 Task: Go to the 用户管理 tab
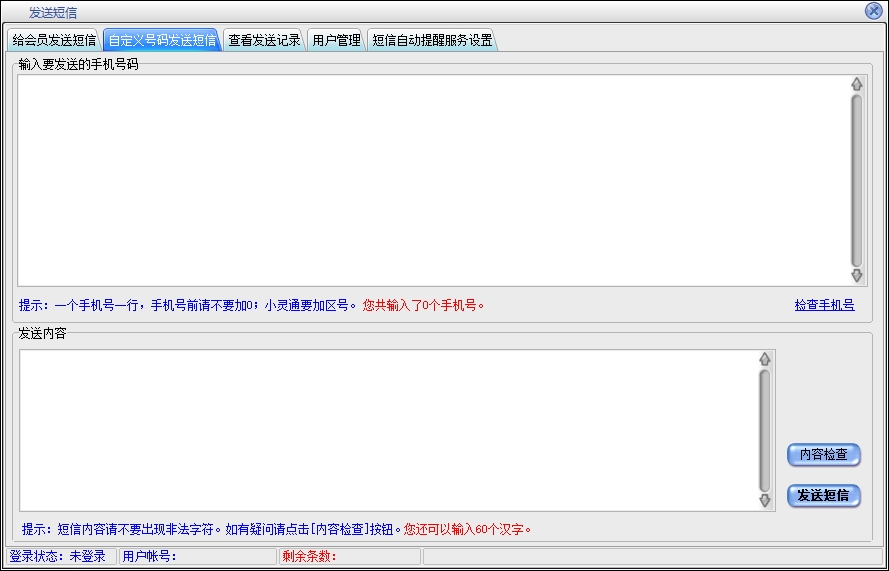pos(336,41)
